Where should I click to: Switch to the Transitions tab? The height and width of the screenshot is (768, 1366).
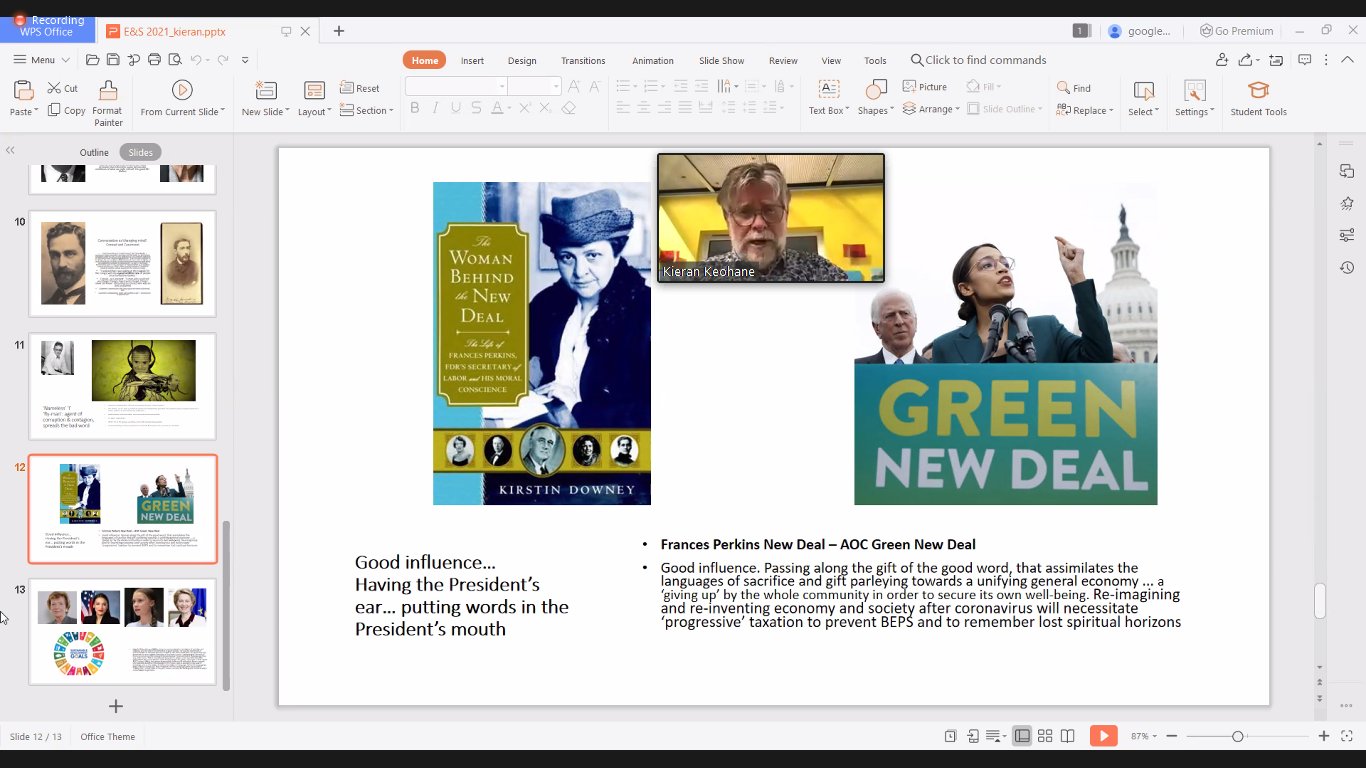583,61
